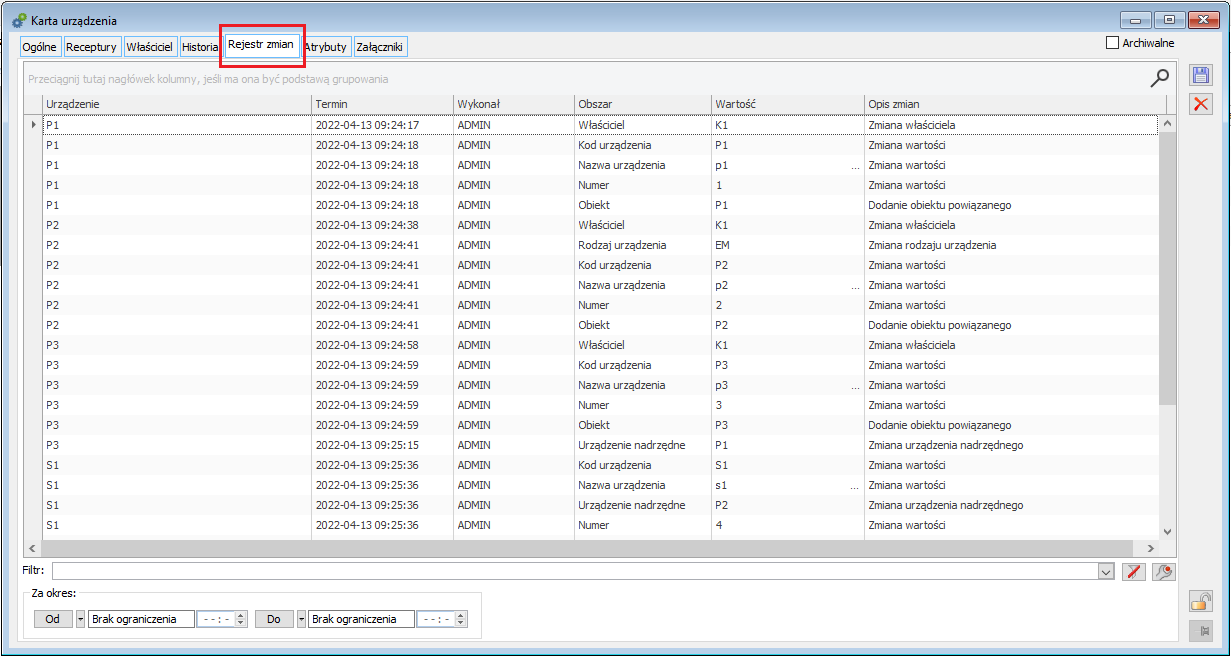Viewport: 1231px width, 656px height.
Task: Select the 'Zmiana rodzaju urządzenia' description cell
Action: (x=1012, y=245)
